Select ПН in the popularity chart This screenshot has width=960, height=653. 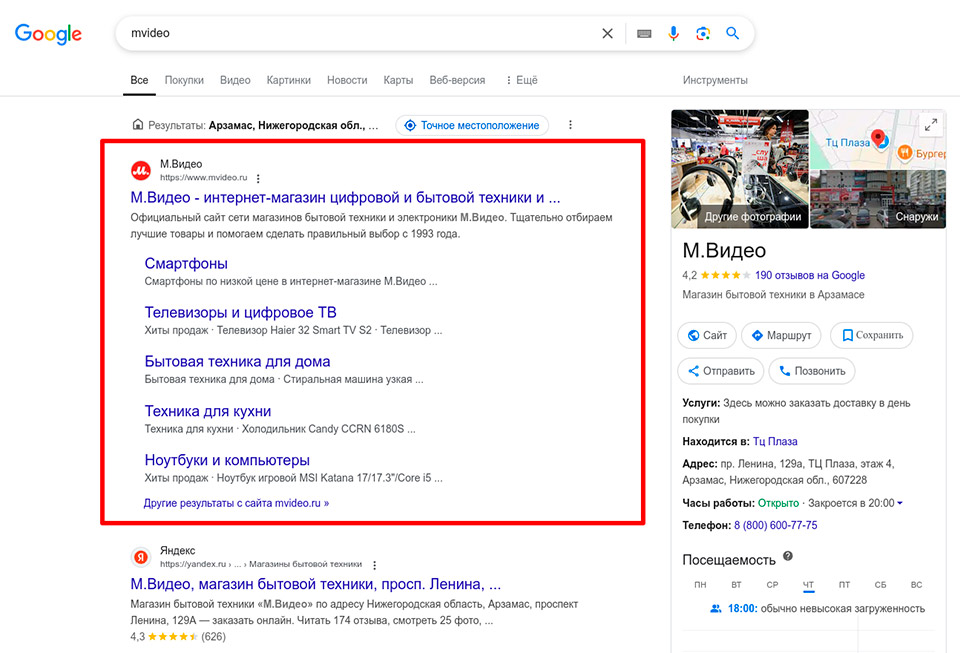700,584
